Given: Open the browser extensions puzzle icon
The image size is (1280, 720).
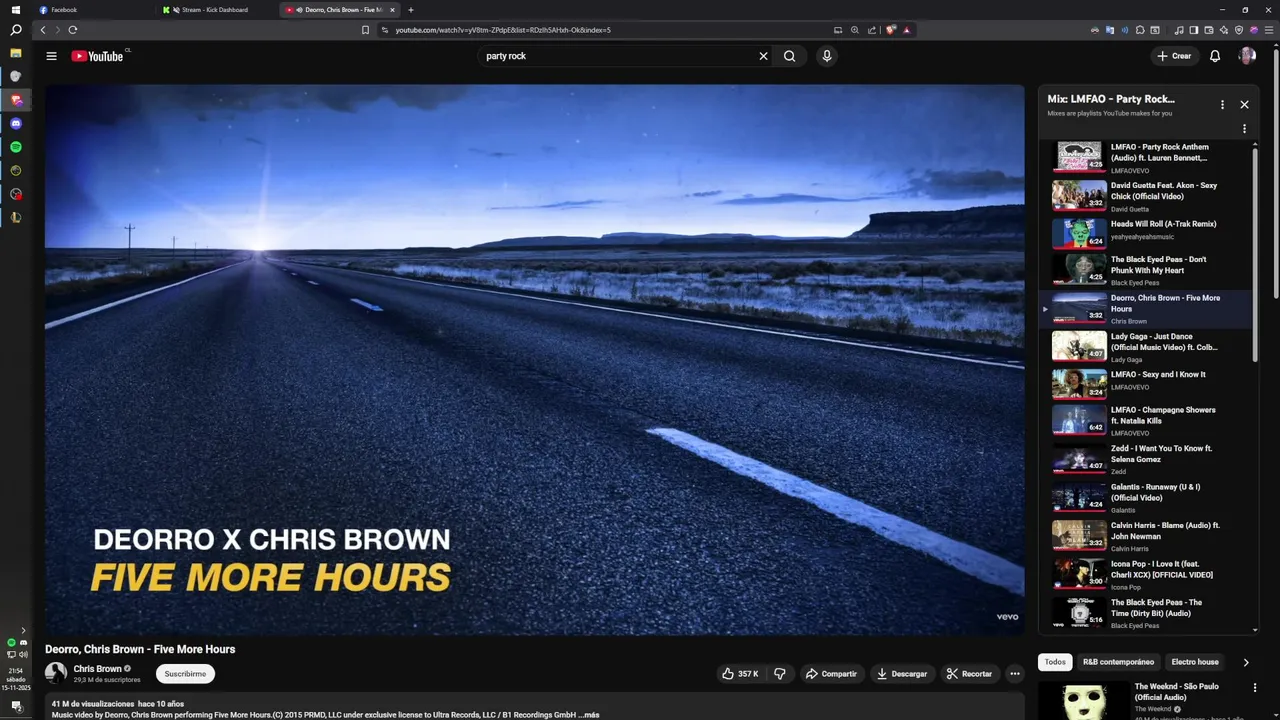Looking at the screenshot, I should coord(1140,30).
